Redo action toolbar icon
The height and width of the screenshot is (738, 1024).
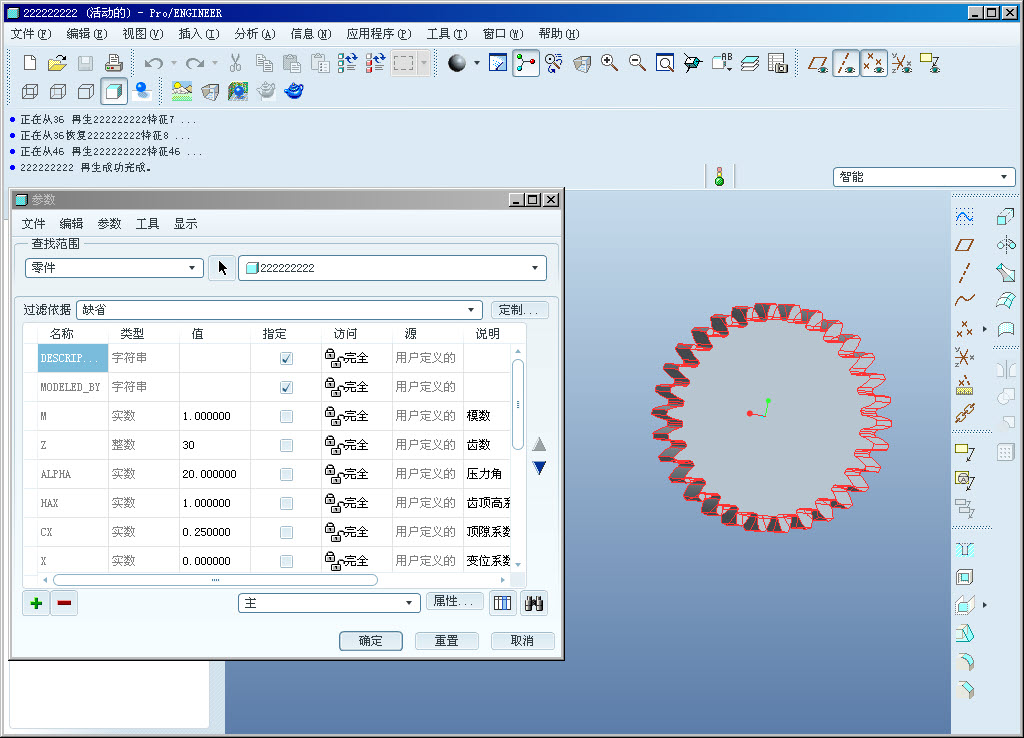(195, 63)
